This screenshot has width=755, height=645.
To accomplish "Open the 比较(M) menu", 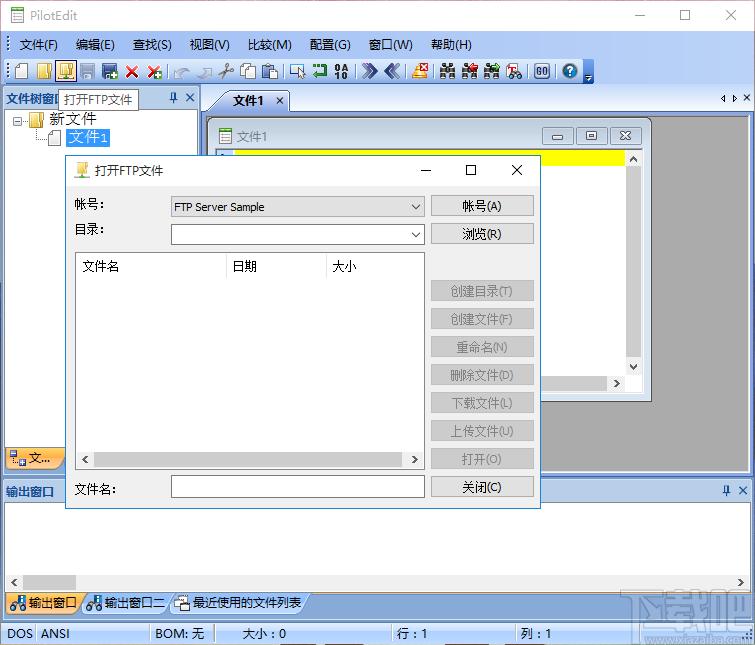I will 270,45.
